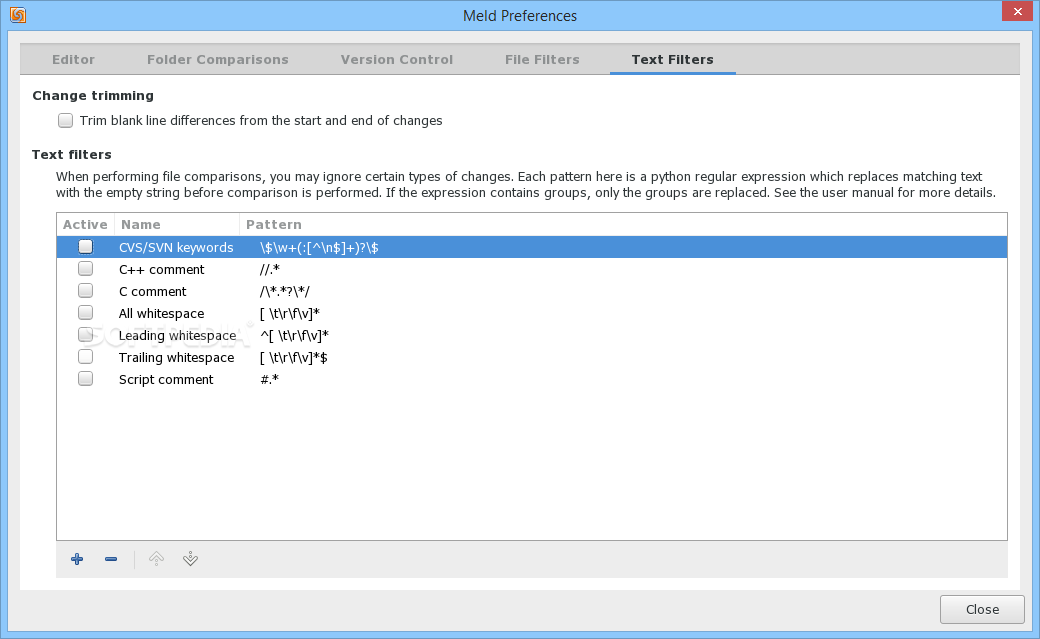Select the CVS/SVN keywords name cell
1040x639 pixels.
[x=176, y=248]
